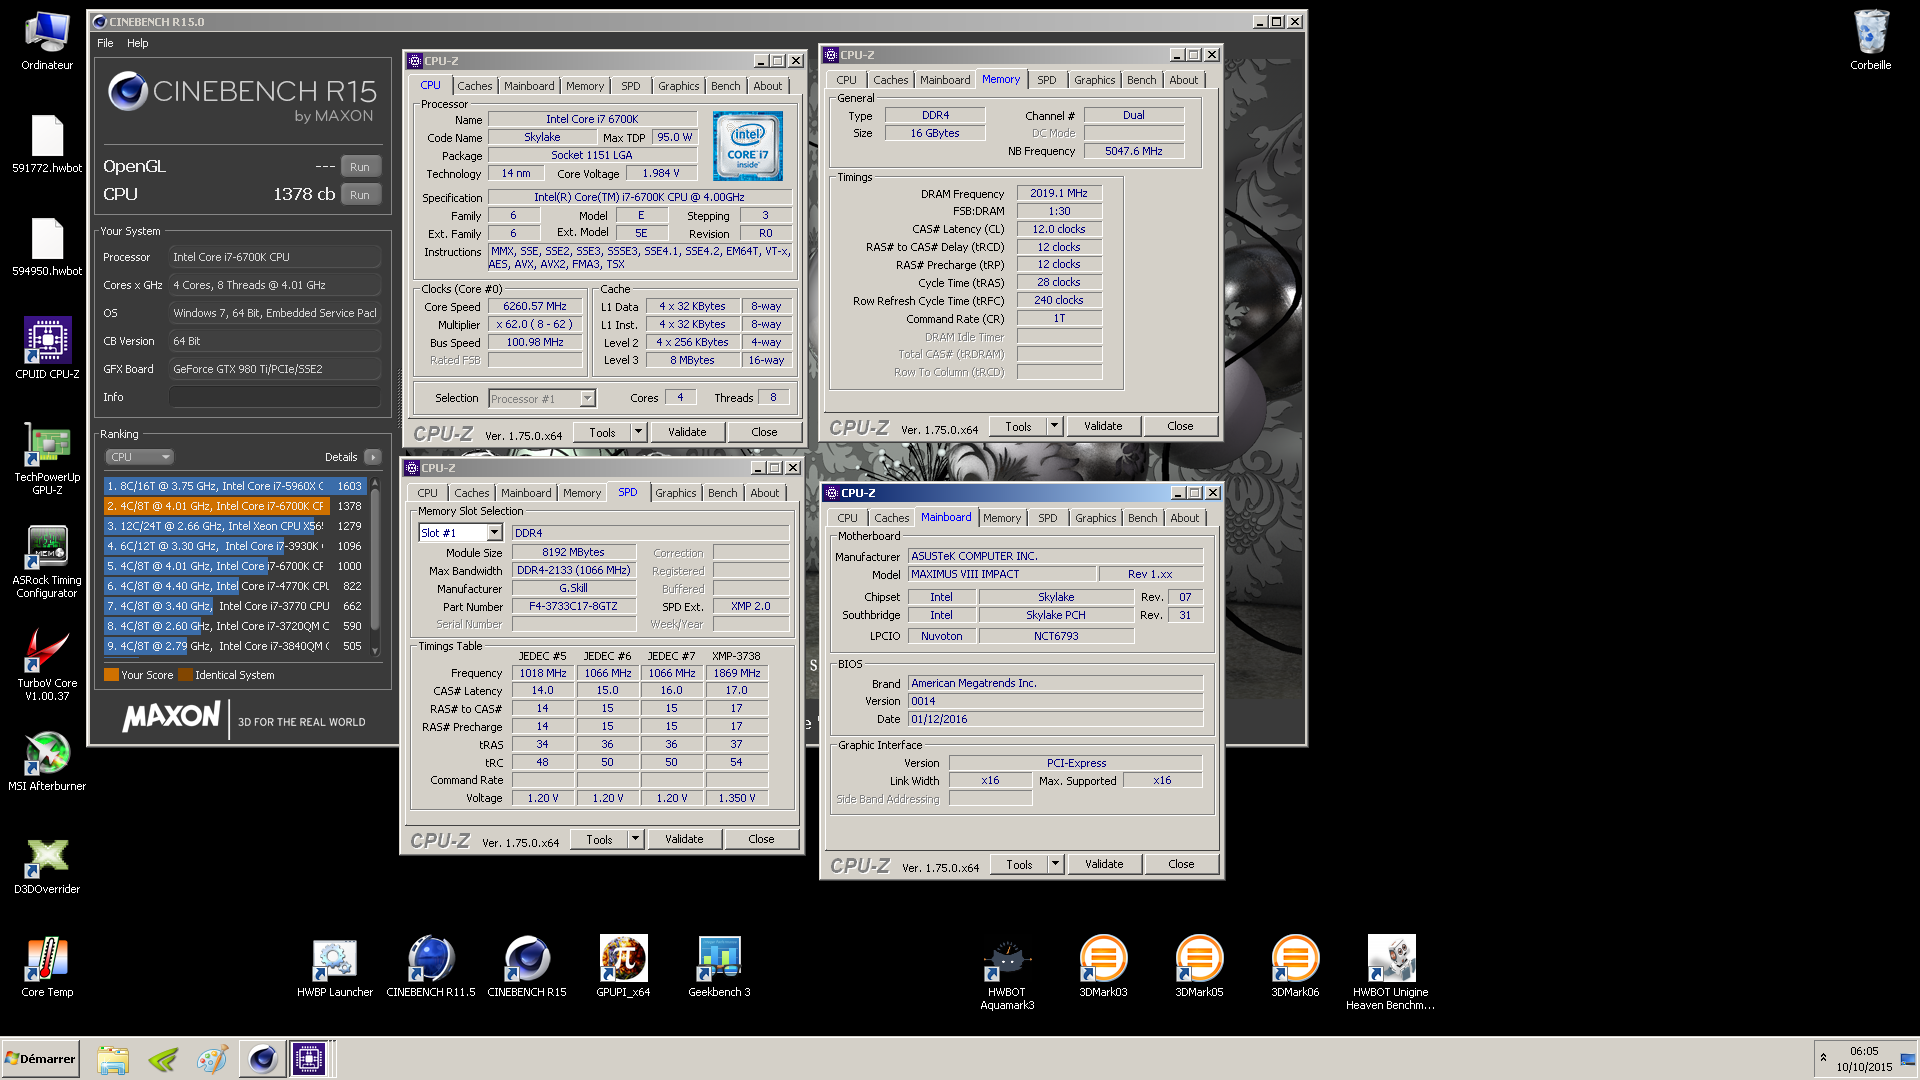Screen dimensions: 1920x1080
Task: Open HWBP Launcher shortcut
Action: coord(335,968)
